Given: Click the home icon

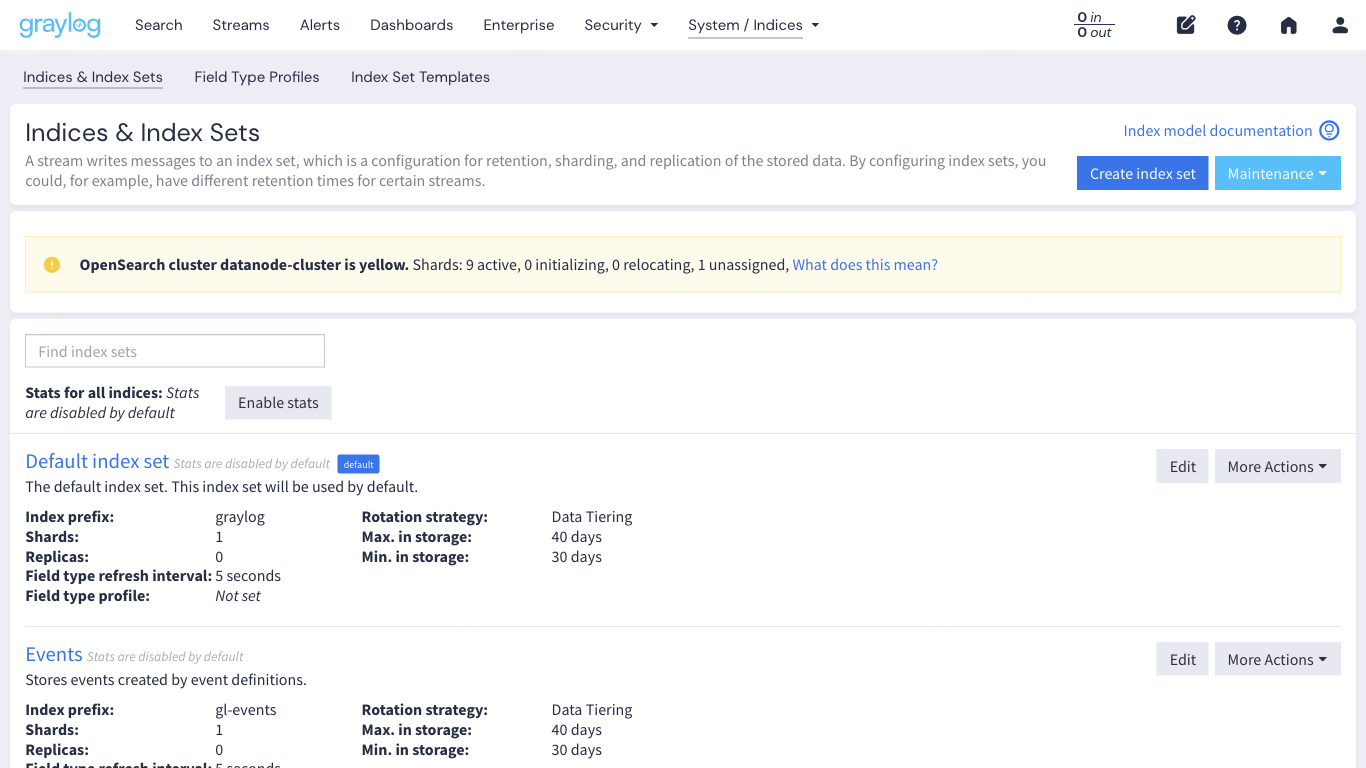Looking at the screenshot, I should click(x=1288, y=25).
